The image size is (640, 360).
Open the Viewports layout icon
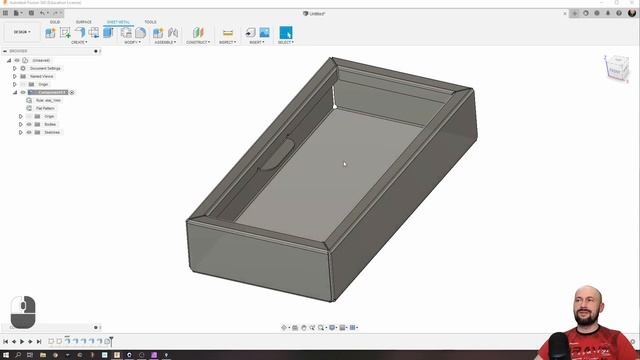coord(353,327)
